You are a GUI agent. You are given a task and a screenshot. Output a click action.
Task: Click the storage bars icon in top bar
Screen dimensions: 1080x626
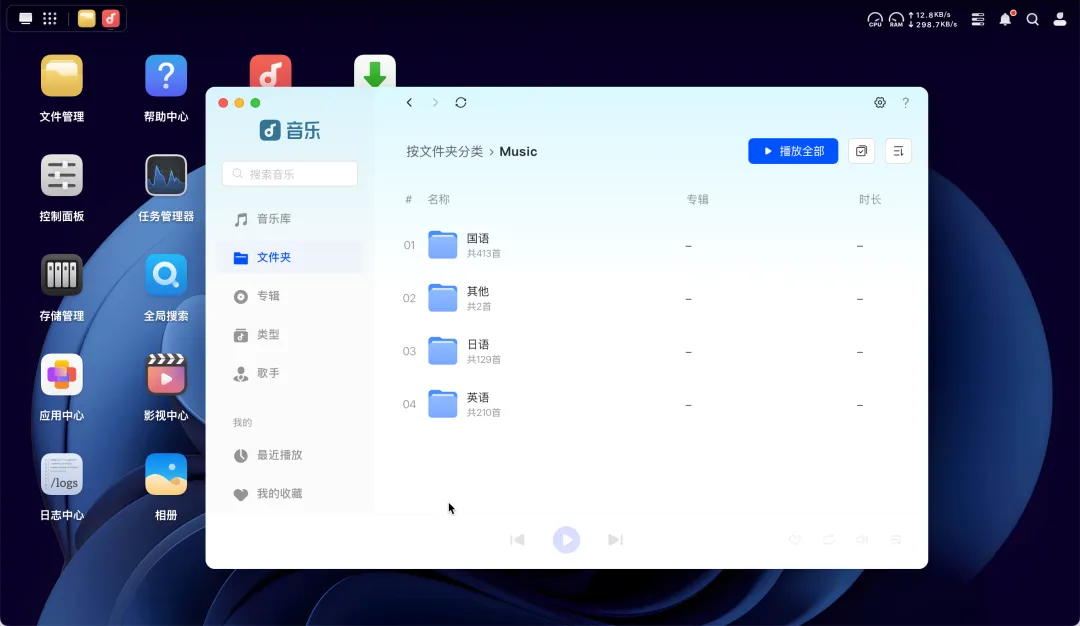pyautogui.click(x=978, y=19)
